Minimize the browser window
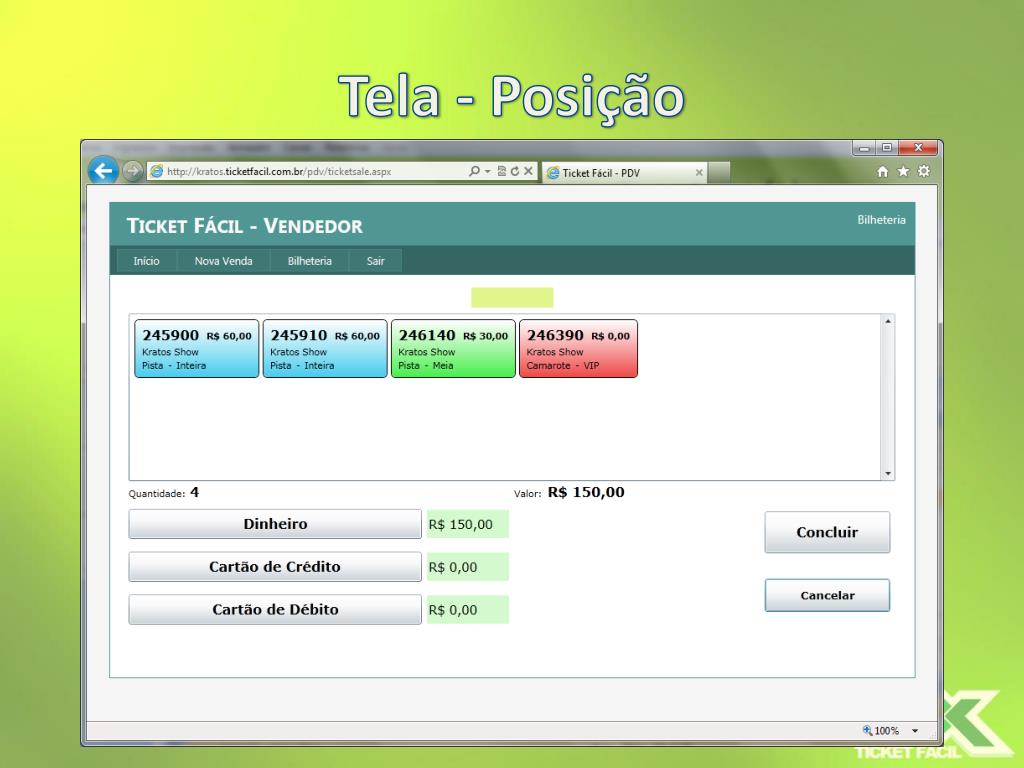The height and width of the screenshot is (768, 1024). (864, 148)
